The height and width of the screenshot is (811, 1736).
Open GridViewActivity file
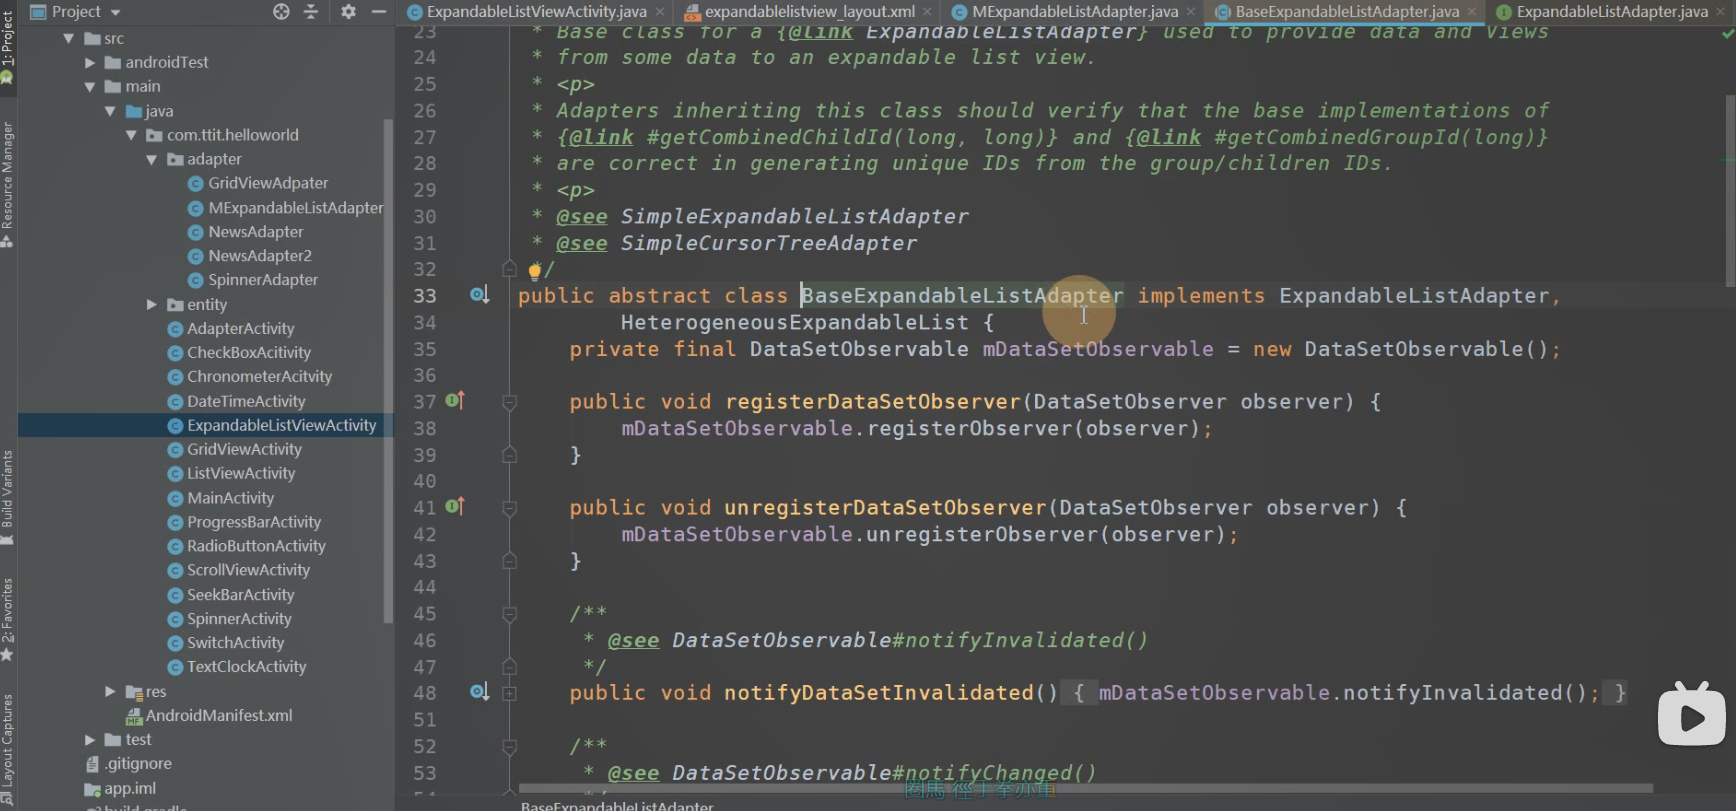234,449
